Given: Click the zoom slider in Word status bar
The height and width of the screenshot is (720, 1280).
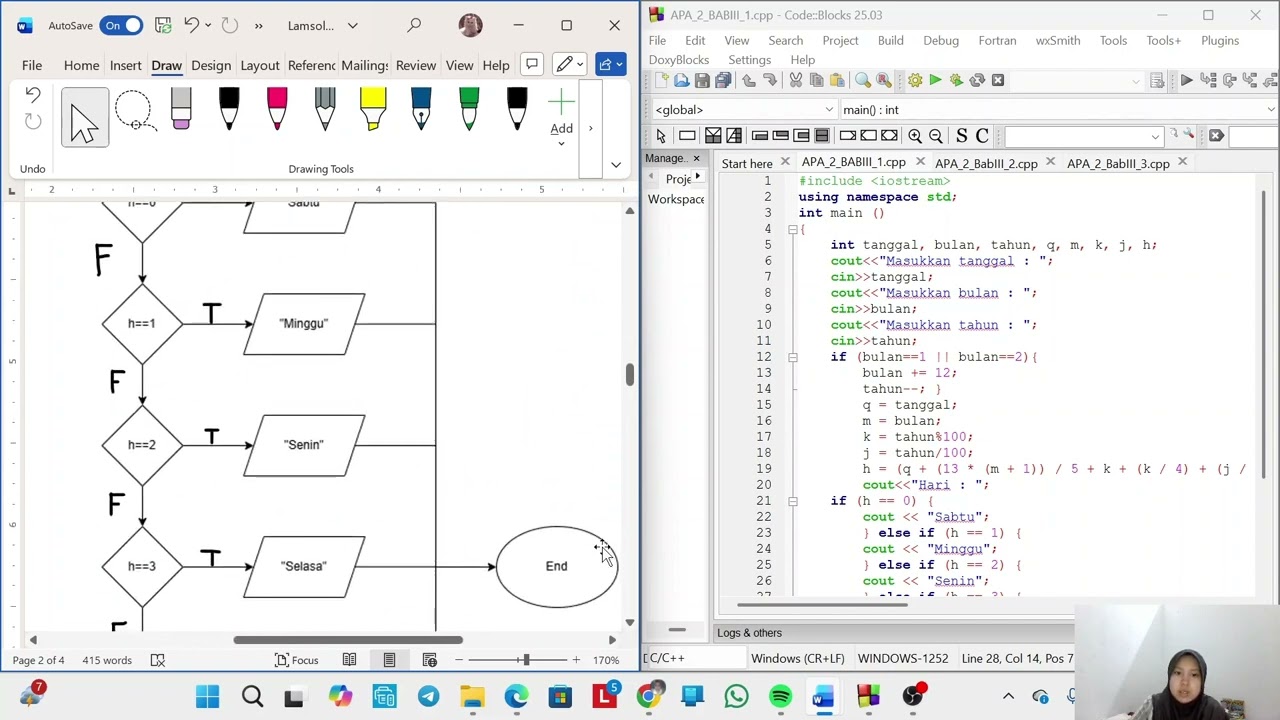Looking at the screenshot, I should [x=524, y=660].
